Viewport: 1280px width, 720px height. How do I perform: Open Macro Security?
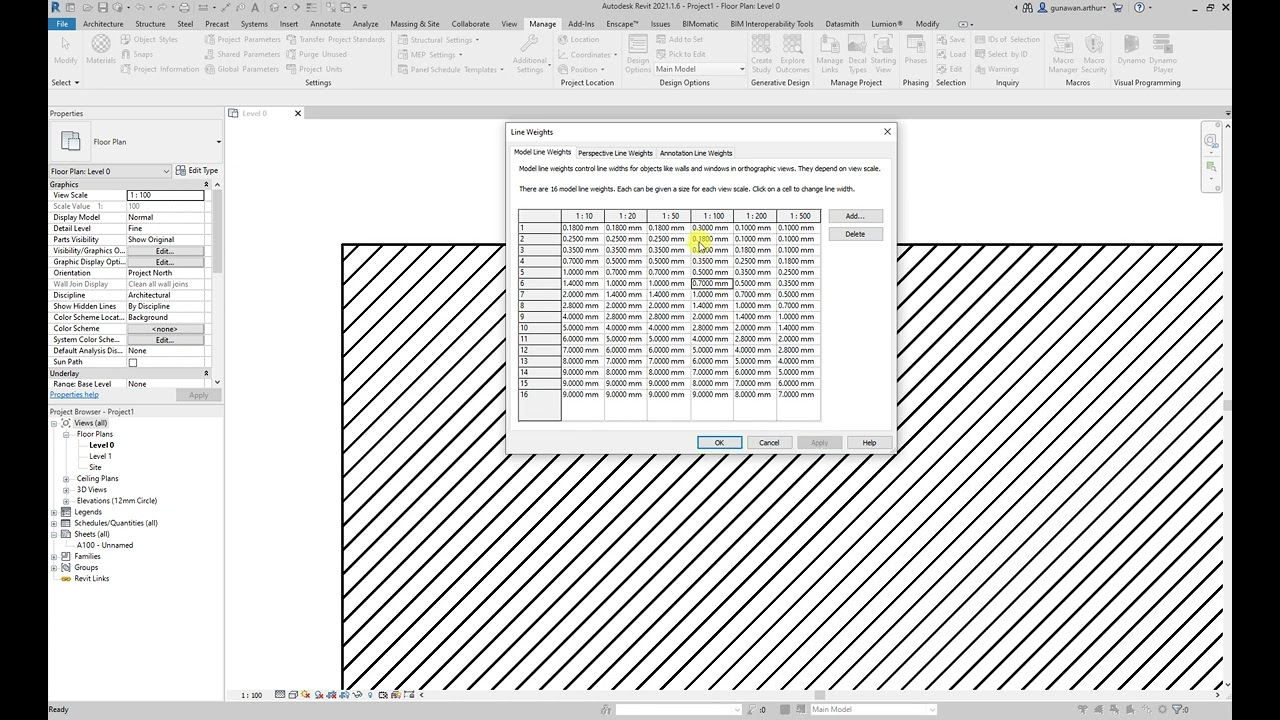point(1094,53)
